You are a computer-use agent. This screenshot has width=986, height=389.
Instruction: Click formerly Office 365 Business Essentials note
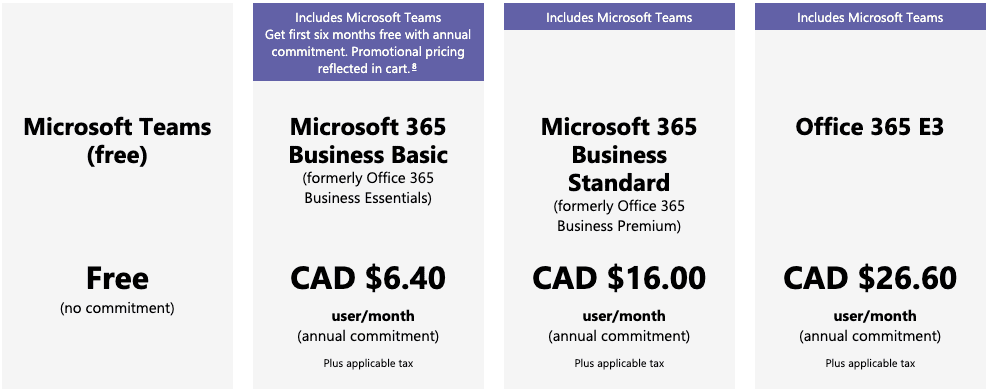pos(368,188)
